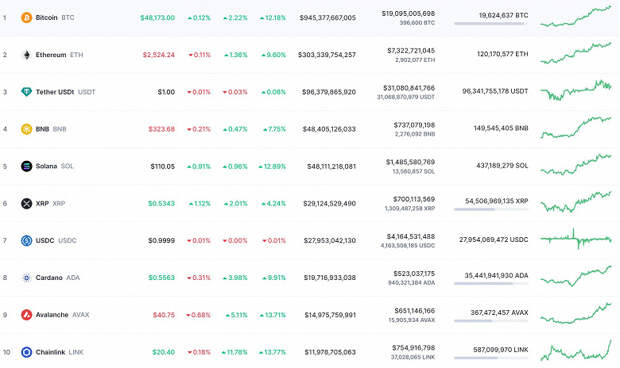Screen dimensions: 620x368
Task: Open the Chainlink 7-day sparkline chart
Action: (x=576, y=350)
